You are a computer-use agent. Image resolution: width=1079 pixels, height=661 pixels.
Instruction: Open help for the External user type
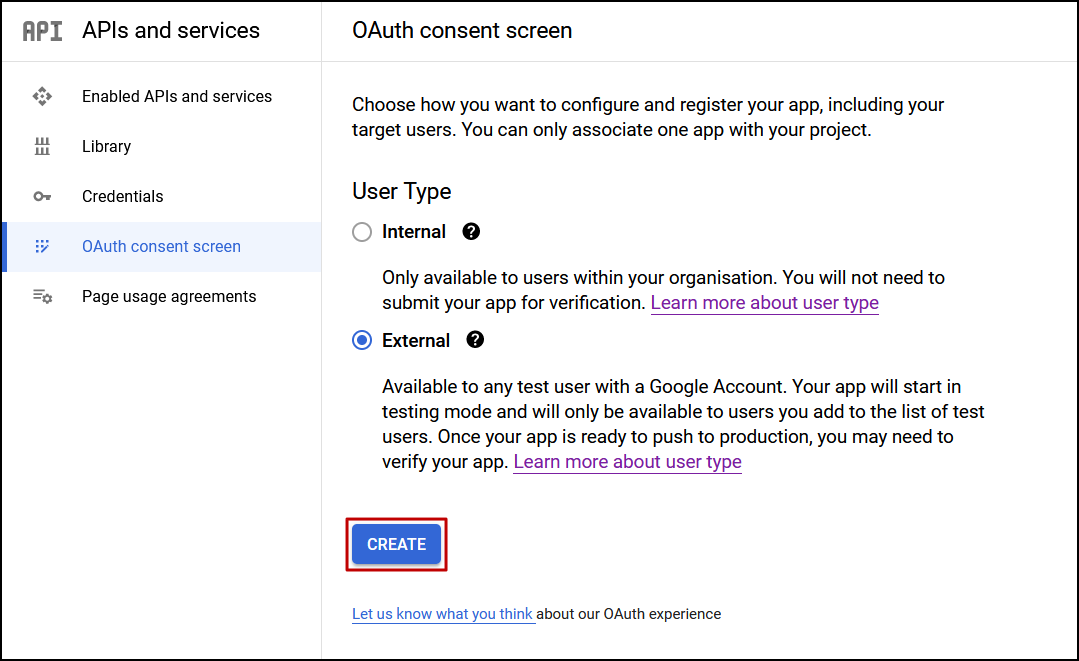coord(475,340)
